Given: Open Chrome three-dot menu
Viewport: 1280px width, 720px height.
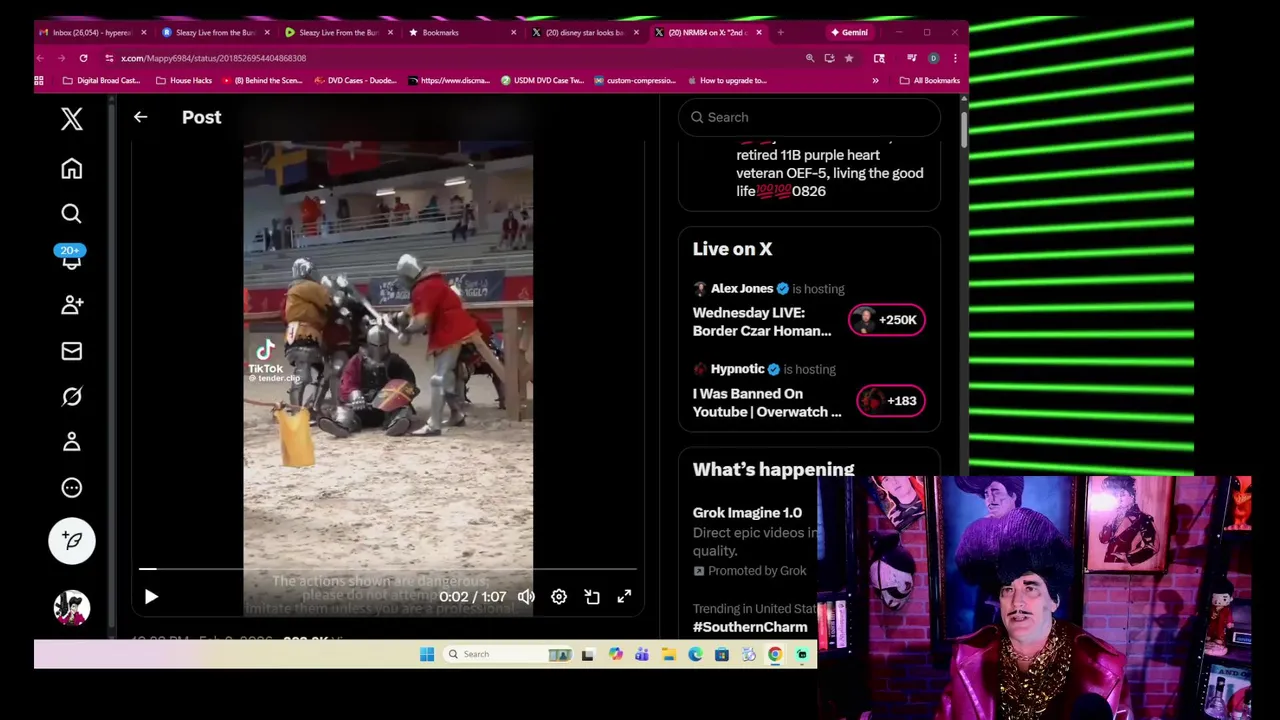Looking at the screenshot, I should pos(954,58).
